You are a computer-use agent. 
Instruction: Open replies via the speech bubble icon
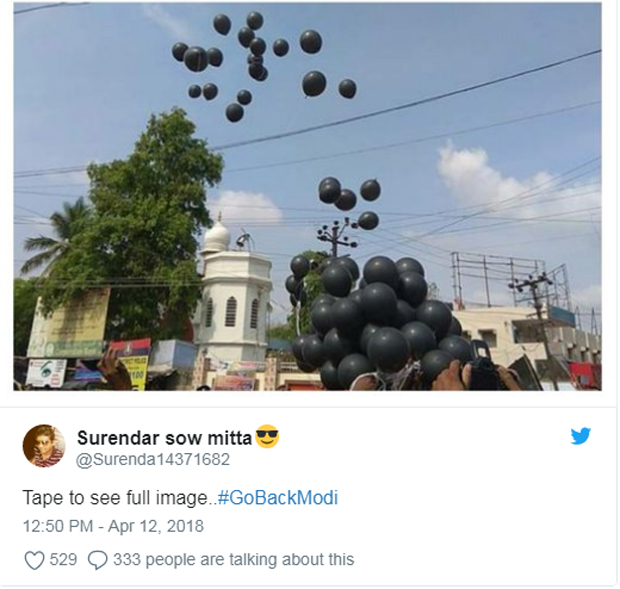click(x=97, y=560)
